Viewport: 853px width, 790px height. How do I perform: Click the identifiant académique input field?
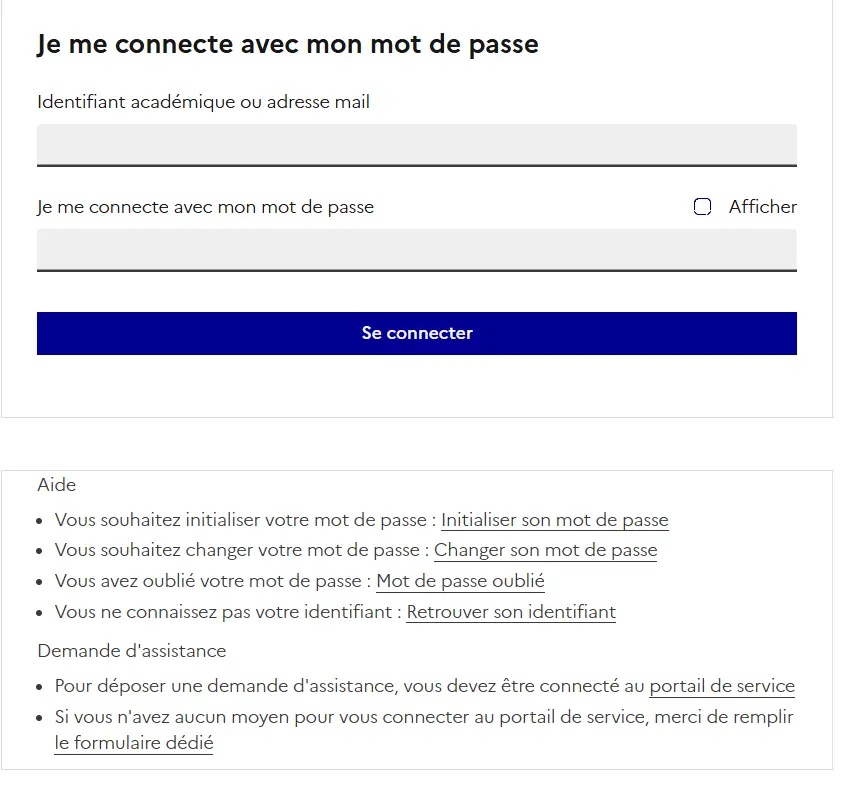[x=416, y=144]
